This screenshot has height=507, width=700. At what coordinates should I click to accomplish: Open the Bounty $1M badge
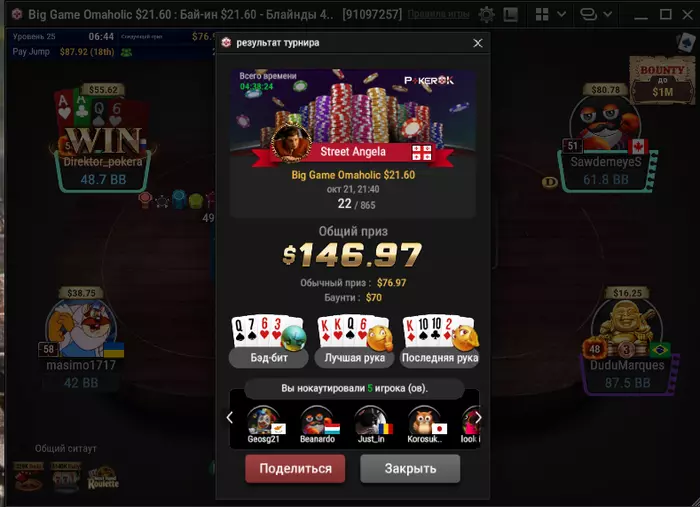[662, 80]
